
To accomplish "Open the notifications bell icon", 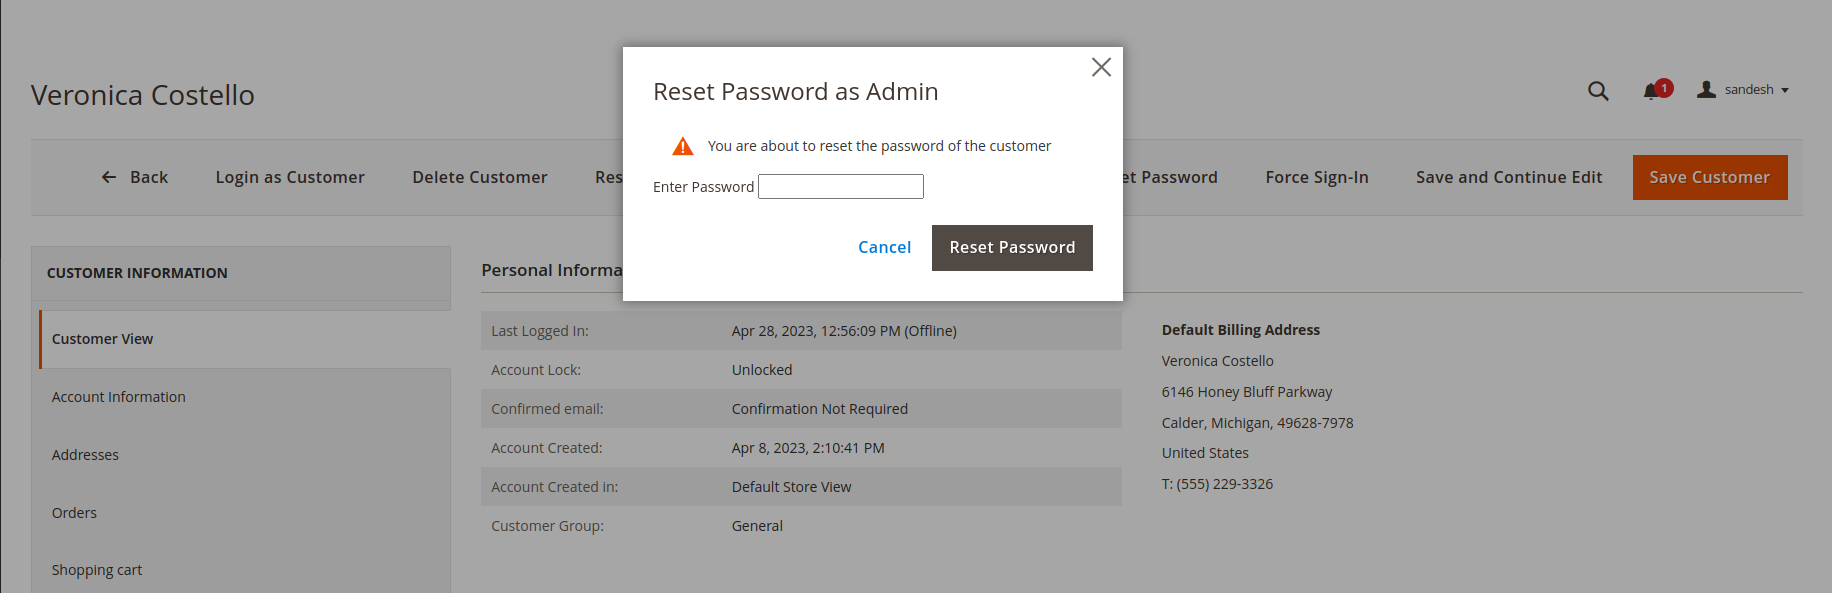I will (x=1652, y=91).
